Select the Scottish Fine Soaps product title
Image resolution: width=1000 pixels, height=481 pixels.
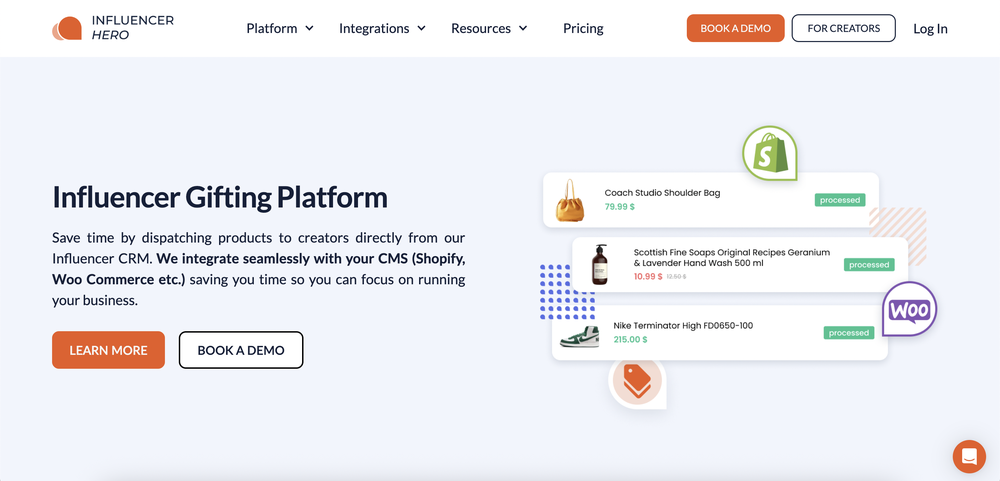pyautogui.click(x=732, y=257)
